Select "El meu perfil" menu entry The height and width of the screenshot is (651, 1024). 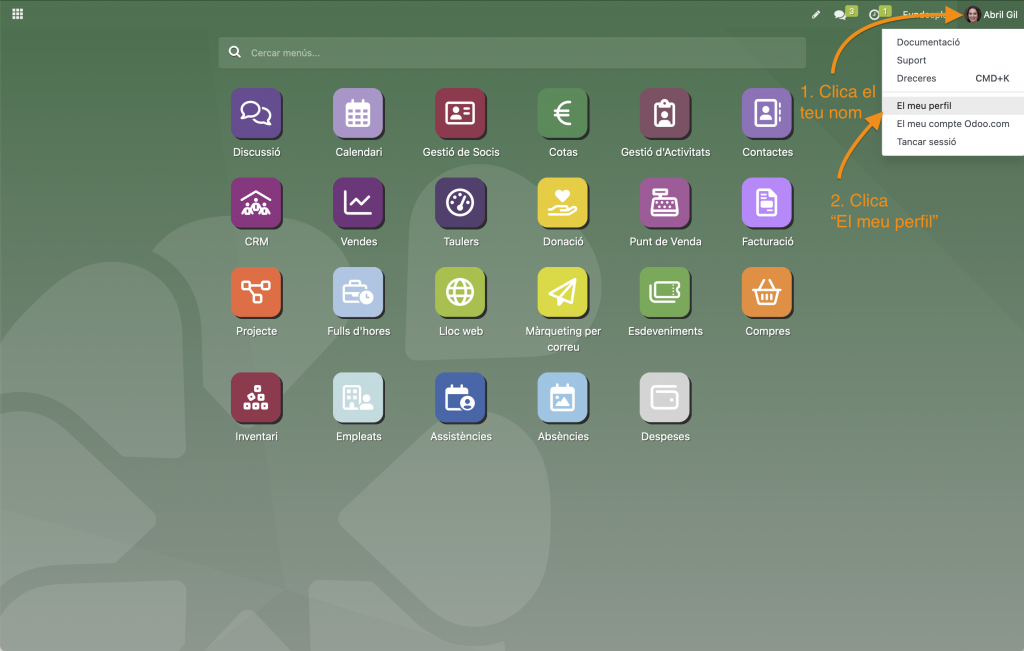pyautogui.click(x=924, y=105)
